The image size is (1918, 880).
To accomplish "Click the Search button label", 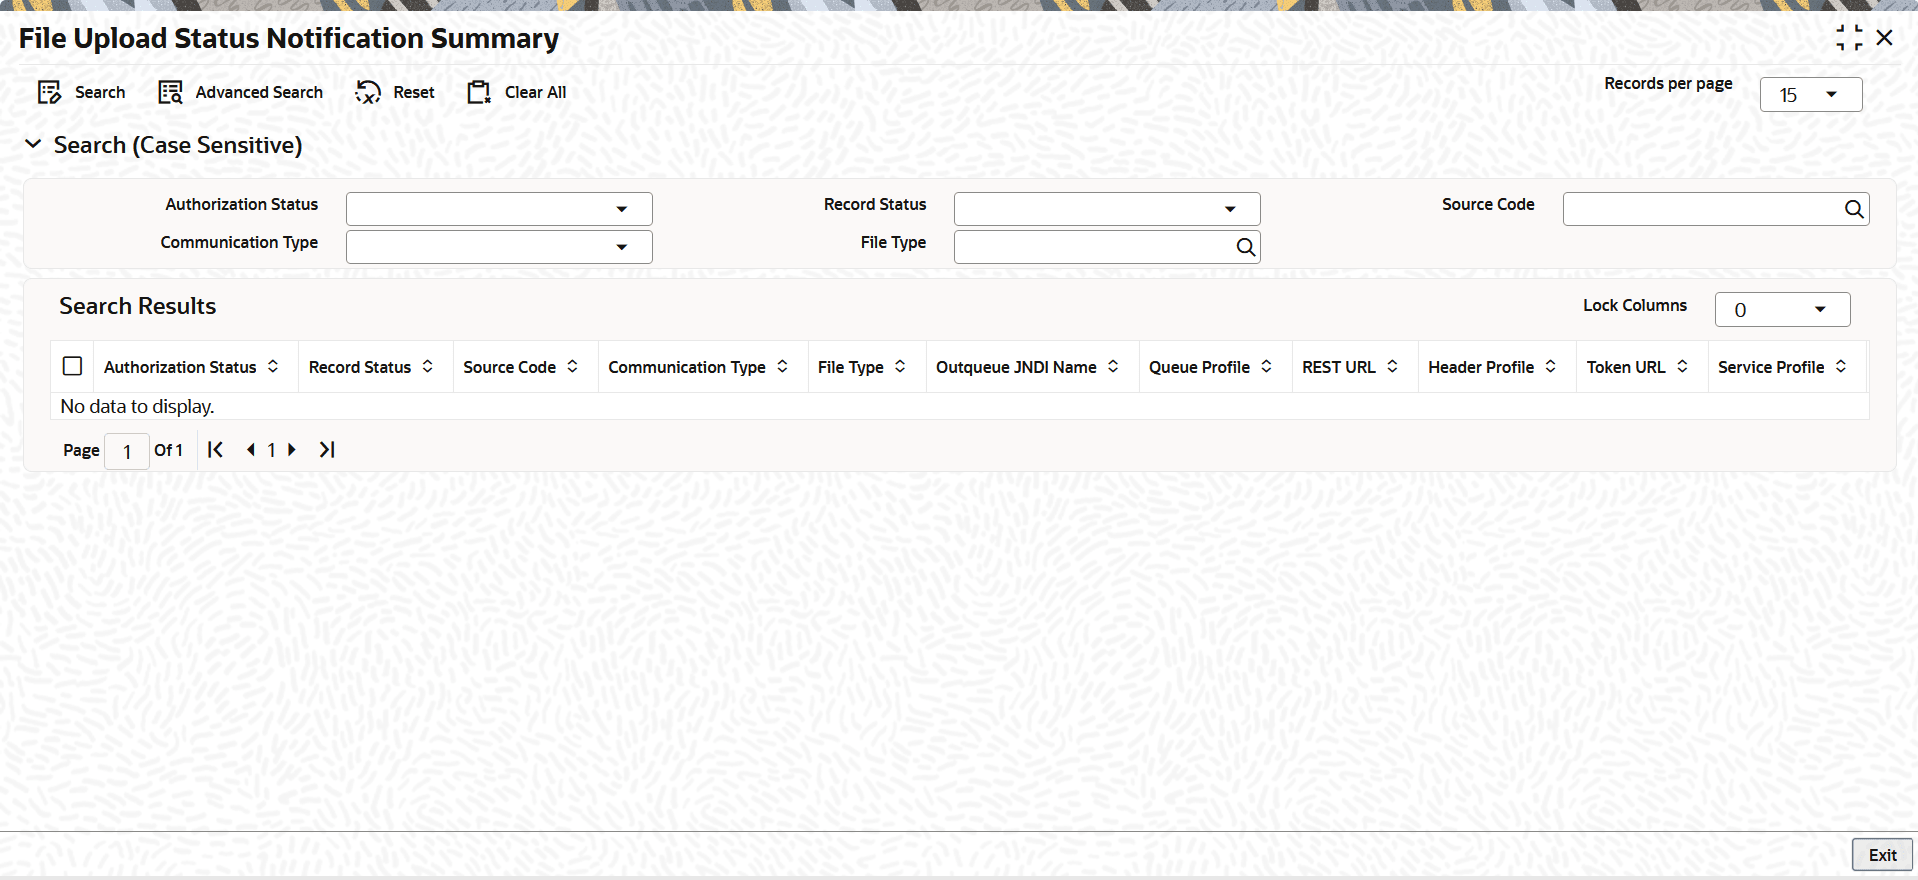I will (x=100, y=93).
